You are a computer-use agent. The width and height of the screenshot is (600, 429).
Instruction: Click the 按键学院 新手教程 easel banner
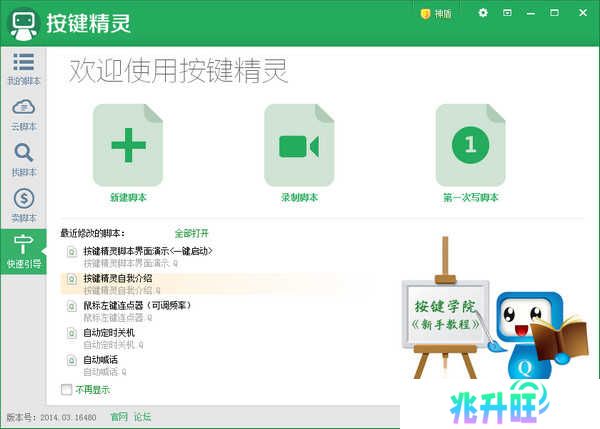(x=445, y=308)
